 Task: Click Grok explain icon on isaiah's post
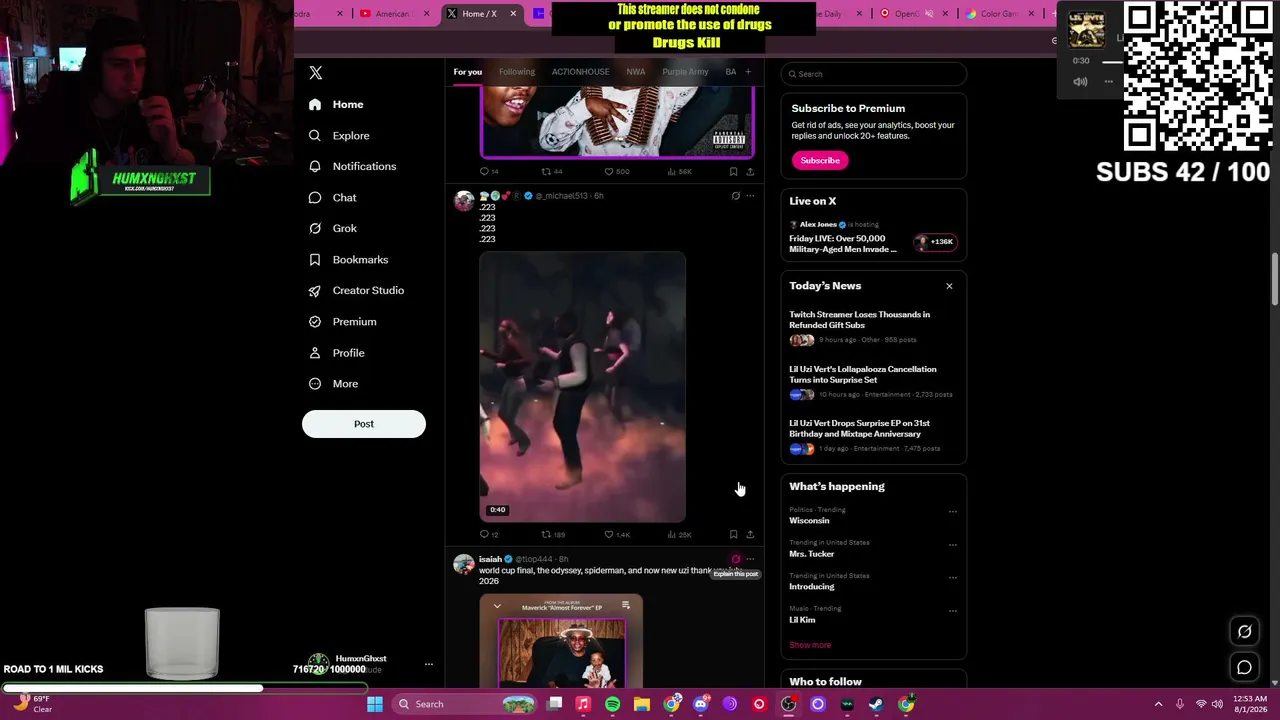[x=735, y=559]
